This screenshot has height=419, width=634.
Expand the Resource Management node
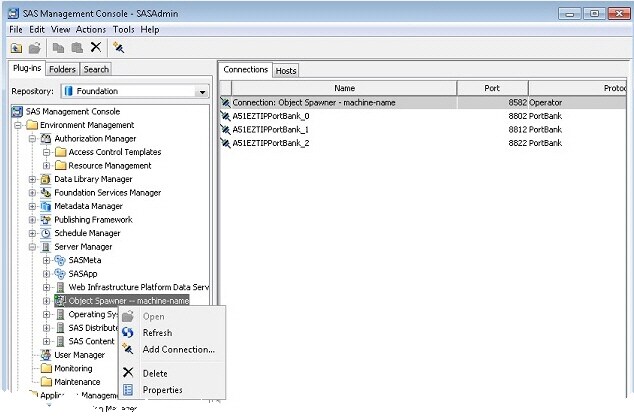point(46,166)
